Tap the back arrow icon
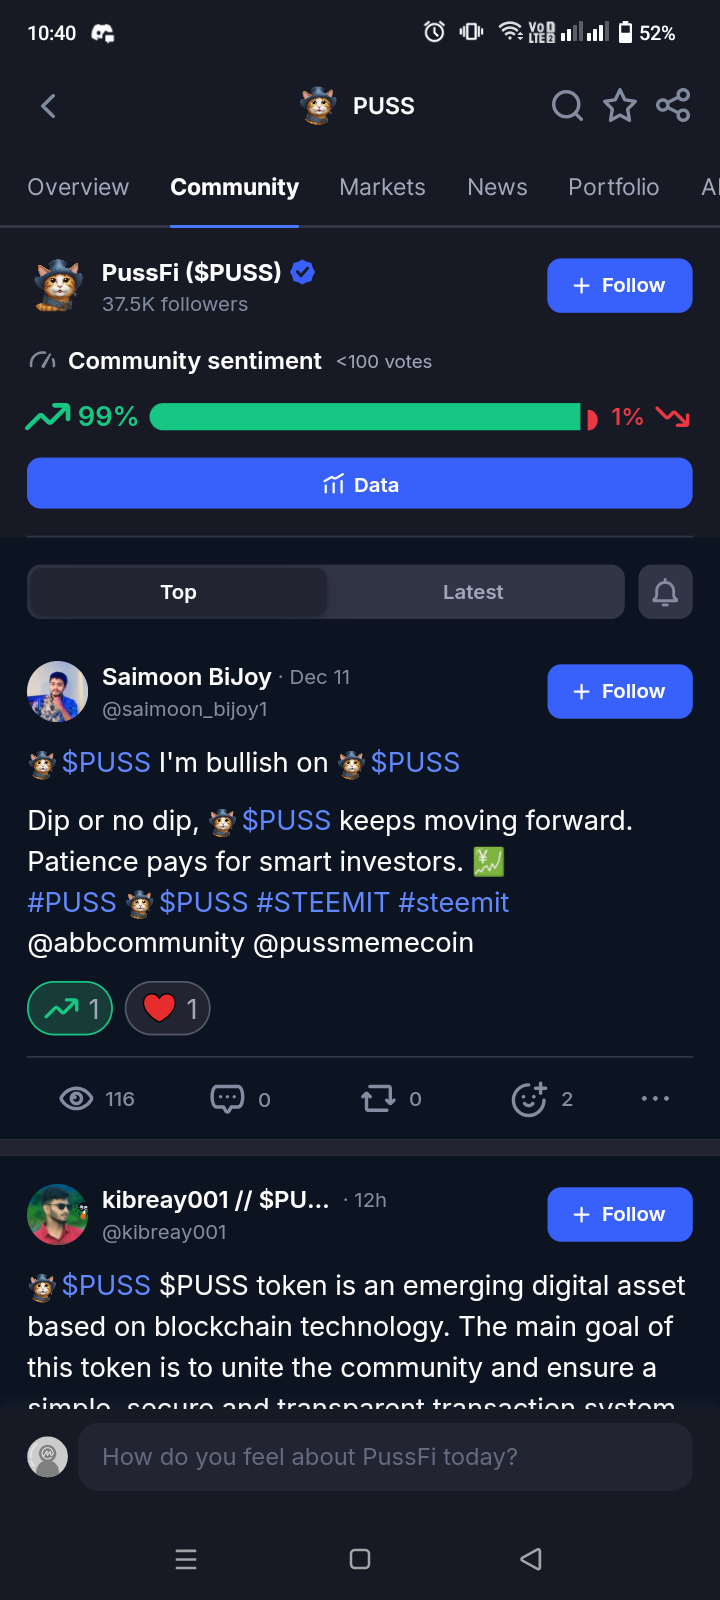The width and height of the screenshot is (720, 1600). (48, 106)
